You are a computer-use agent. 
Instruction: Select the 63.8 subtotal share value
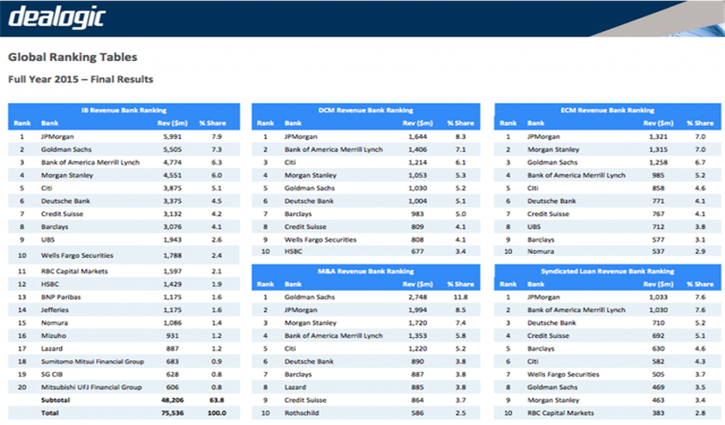pyautogui.click(x=217, y=400)
